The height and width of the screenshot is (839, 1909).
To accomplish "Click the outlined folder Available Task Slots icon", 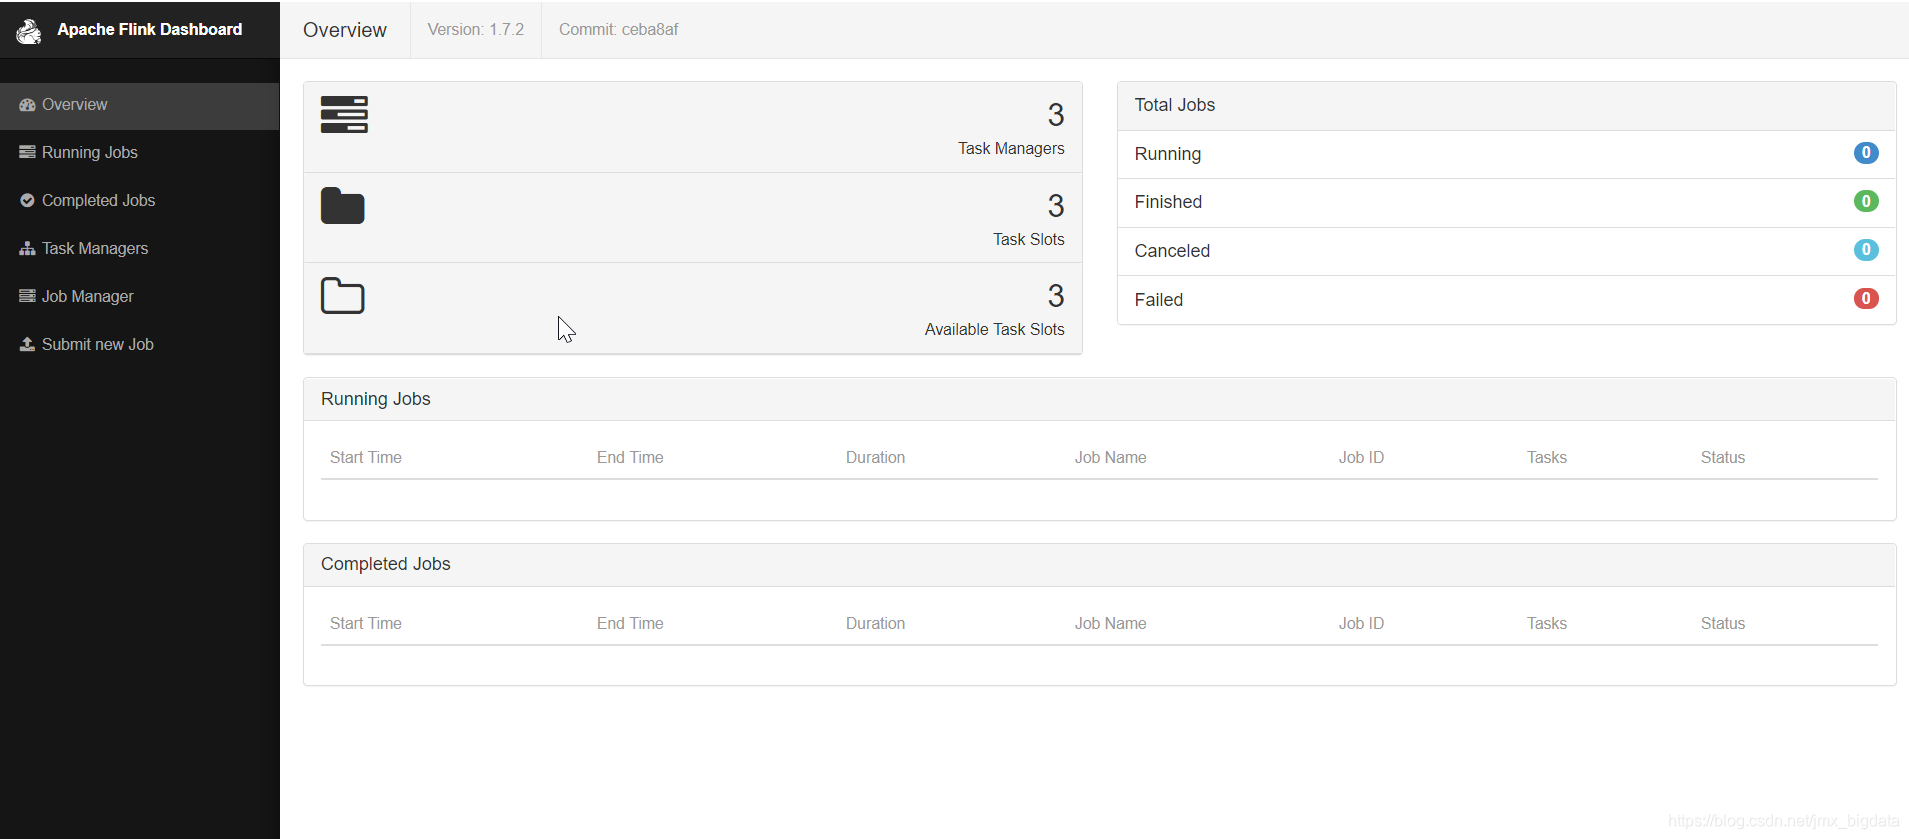I will point(343,296).
